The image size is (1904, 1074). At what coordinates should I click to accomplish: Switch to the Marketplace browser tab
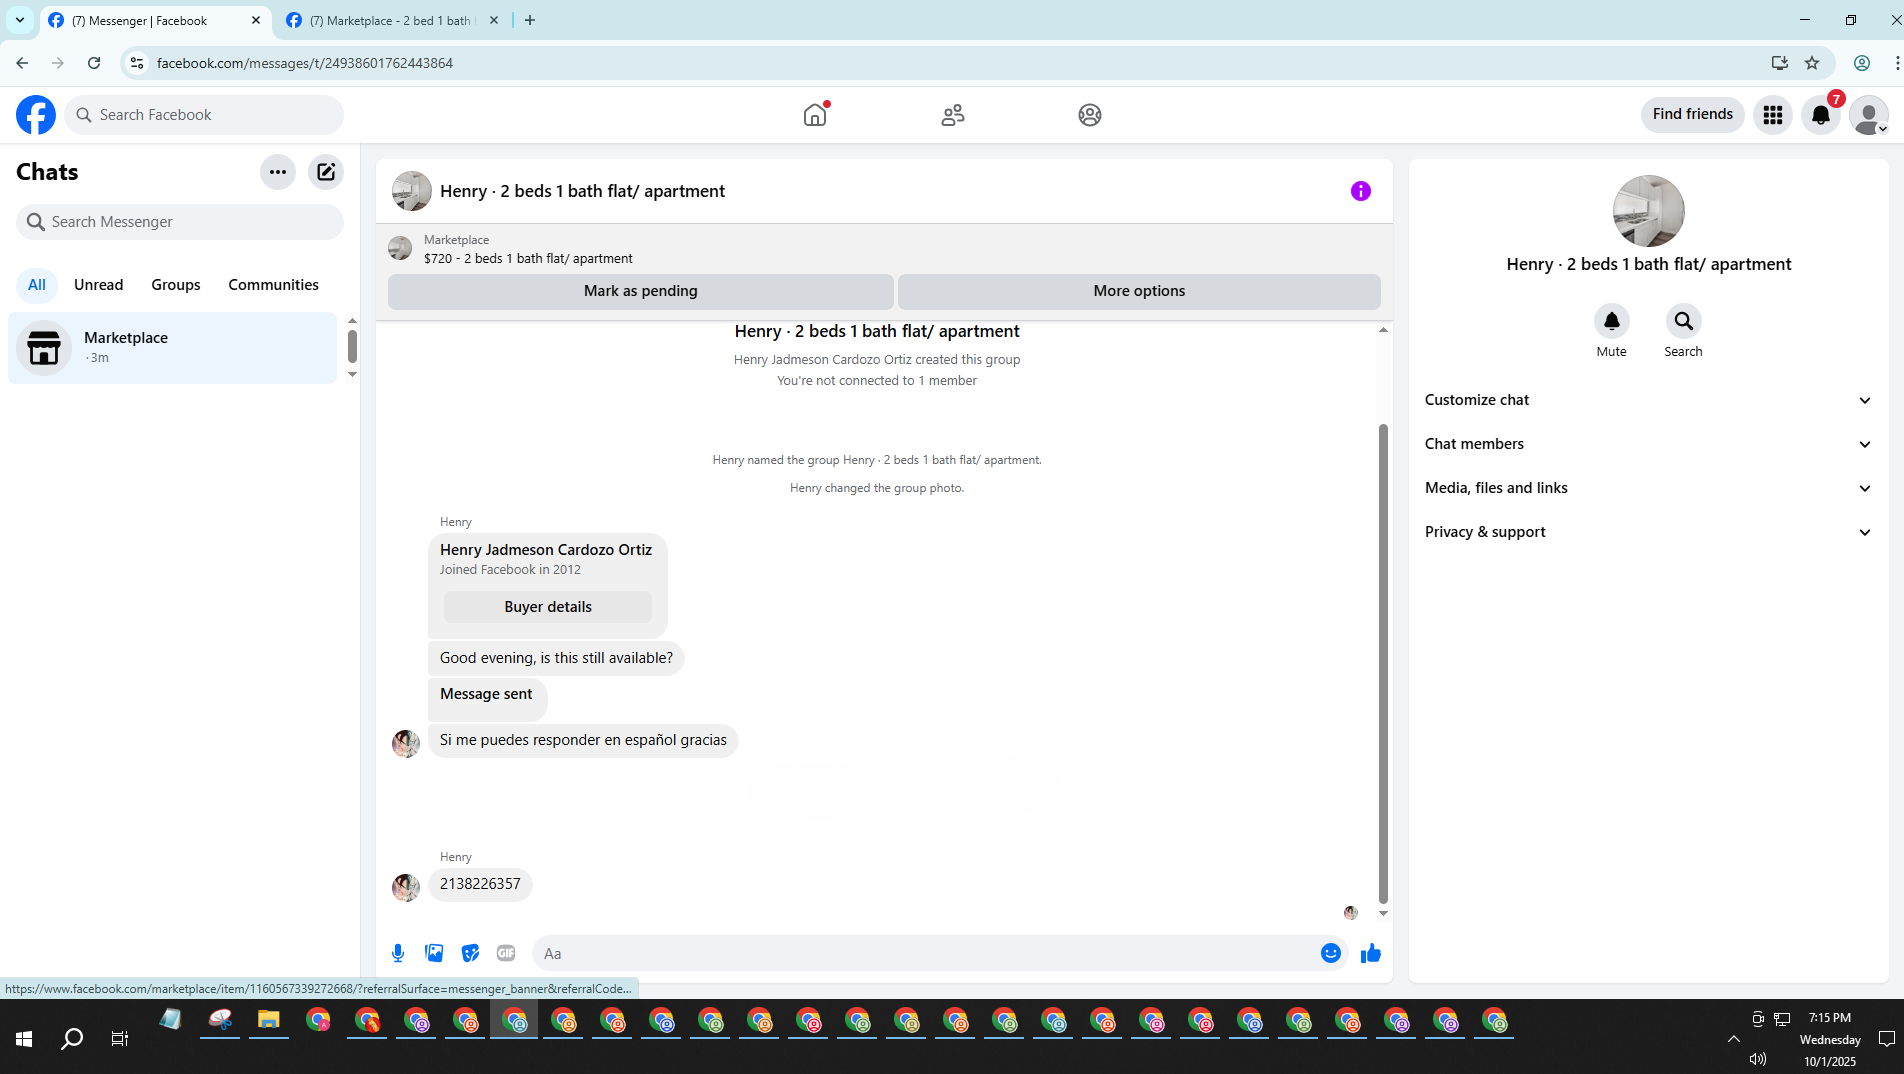pyautogui.click(x=390, y=20)
